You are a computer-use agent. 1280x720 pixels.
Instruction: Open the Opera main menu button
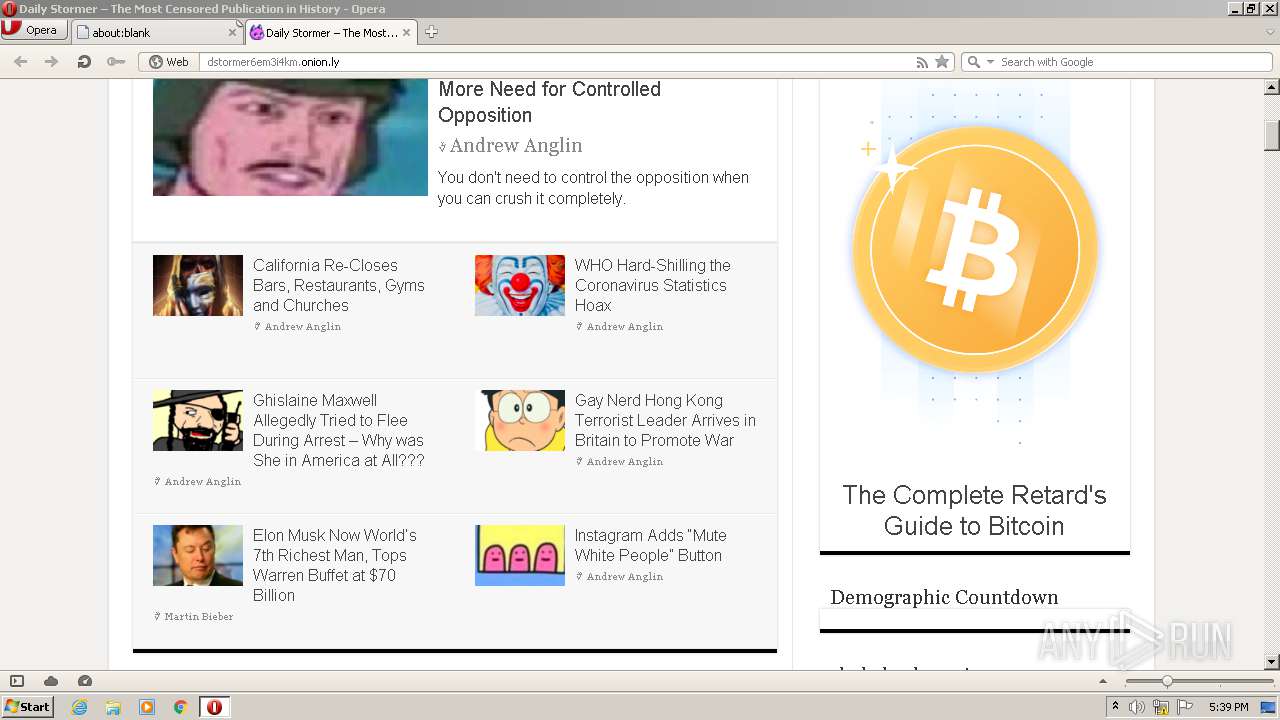click(x=34, y=30)
